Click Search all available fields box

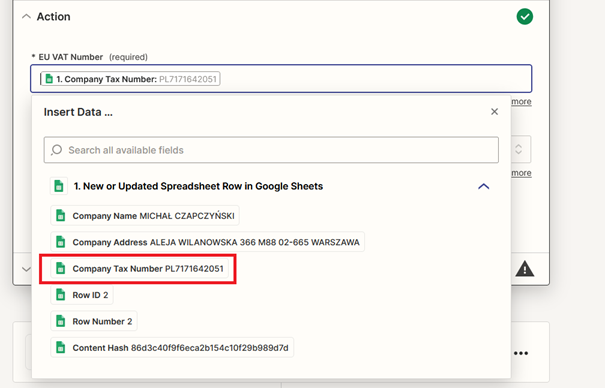pyautogui.click(x=271, y=150)
